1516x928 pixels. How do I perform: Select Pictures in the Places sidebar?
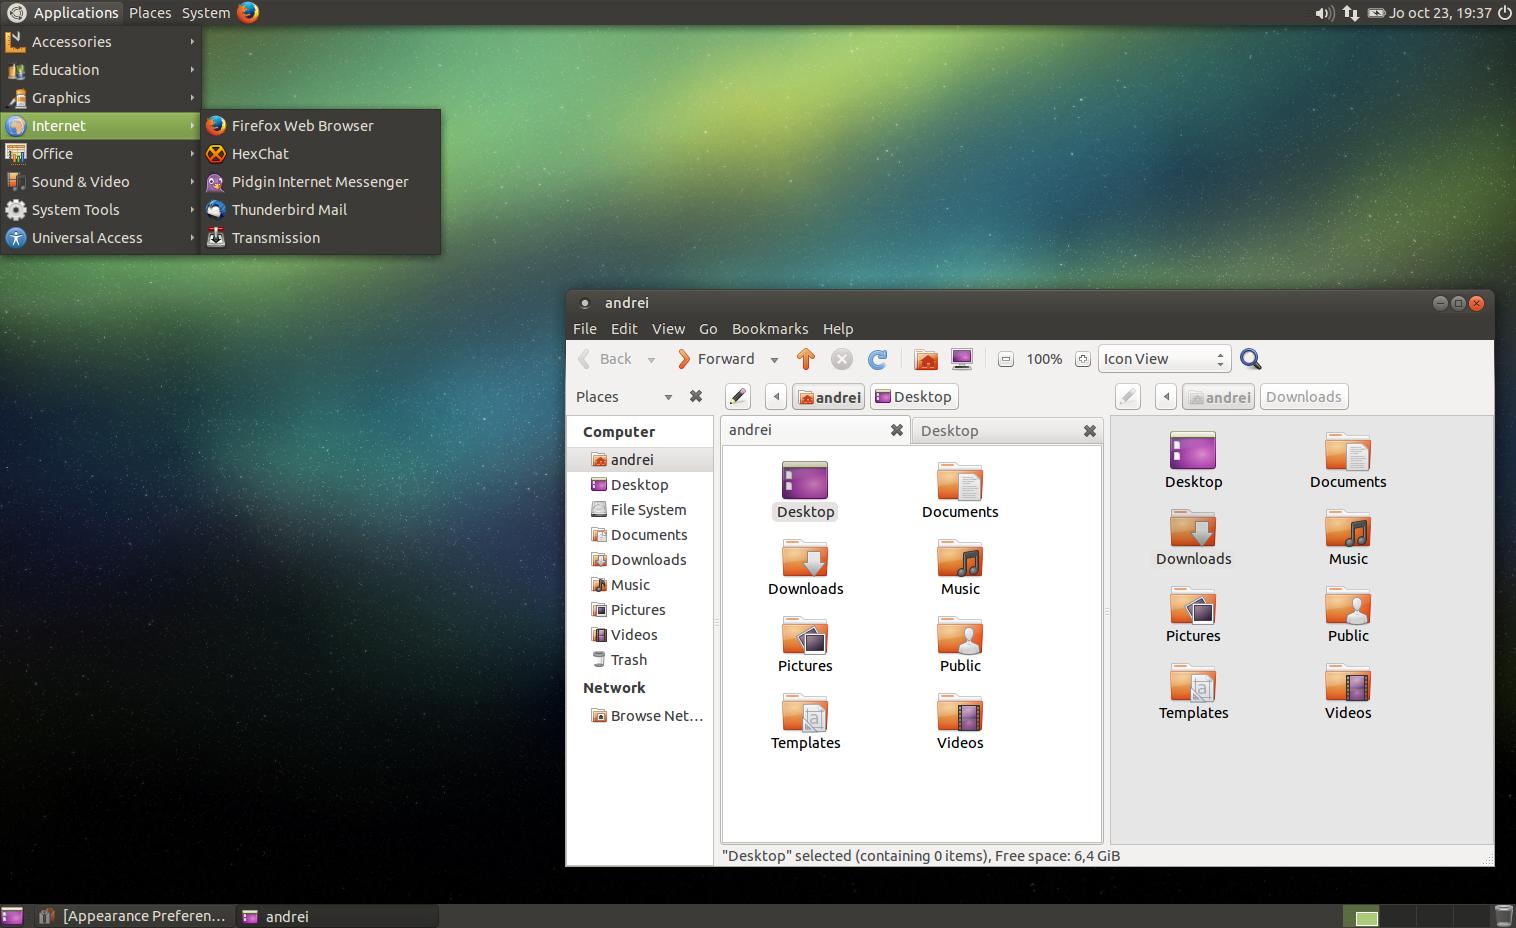[640, 610]
